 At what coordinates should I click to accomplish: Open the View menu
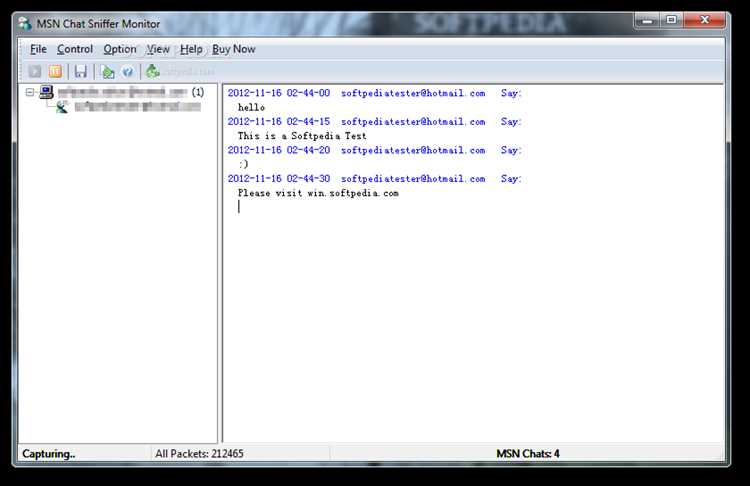click(x=158, y=49)
